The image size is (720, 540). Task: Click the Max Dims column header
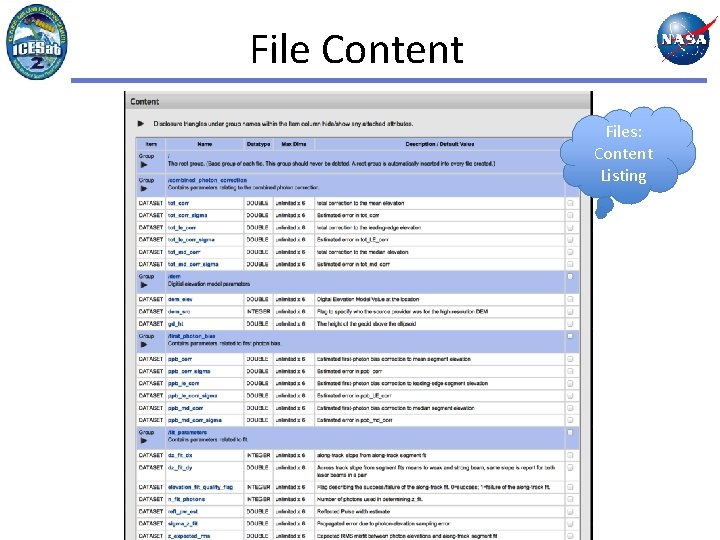tap(294, 144)
